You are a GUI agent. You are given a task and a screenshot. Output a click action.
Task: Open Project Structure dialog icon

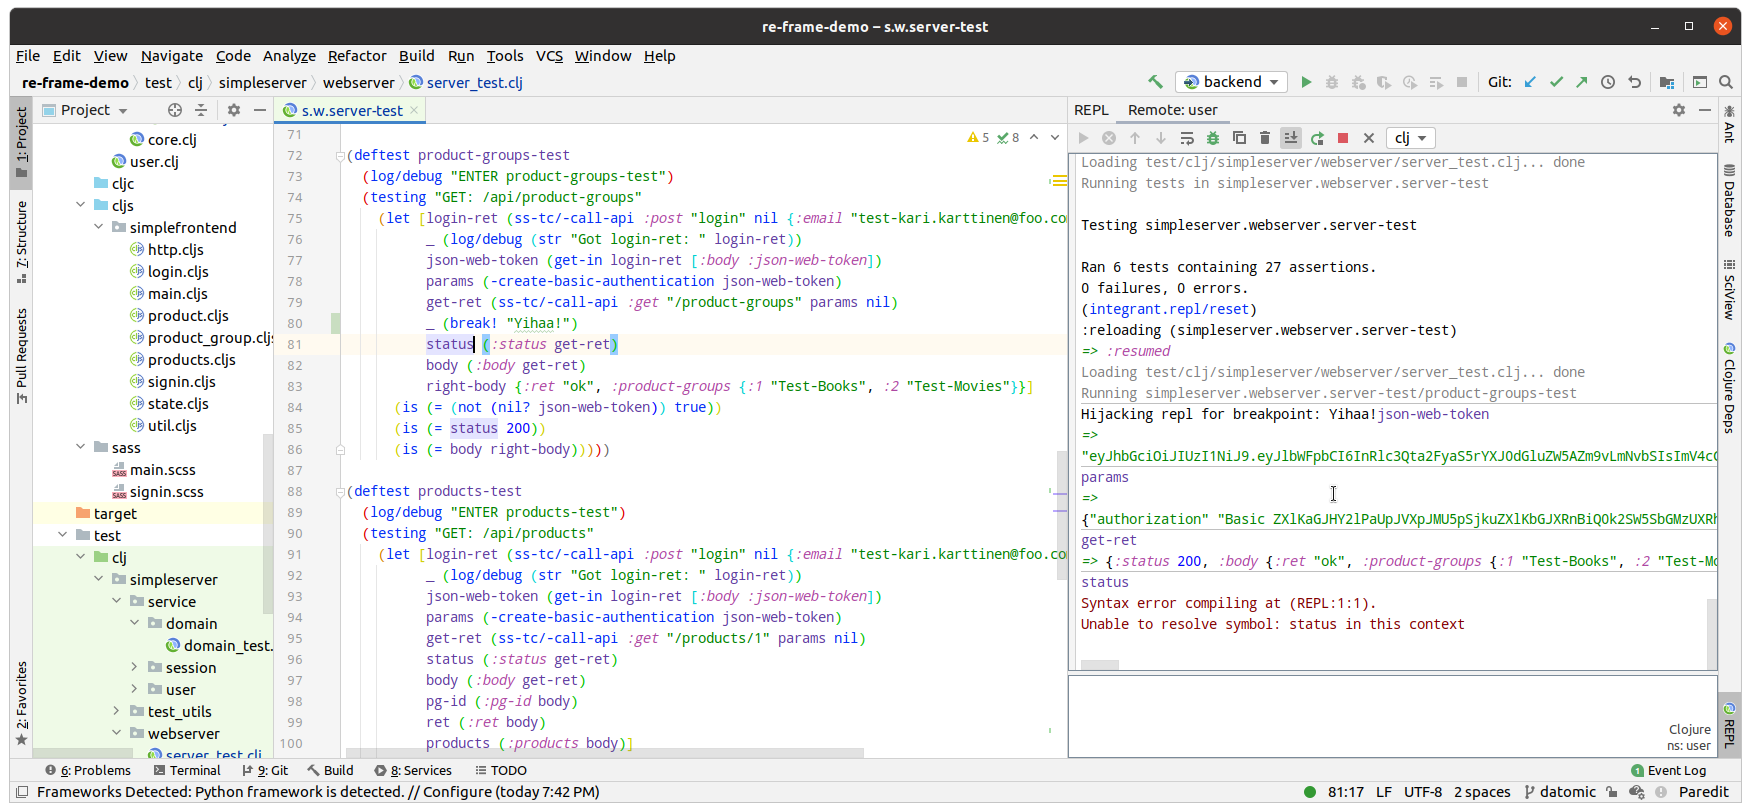tap(1666, 82)
